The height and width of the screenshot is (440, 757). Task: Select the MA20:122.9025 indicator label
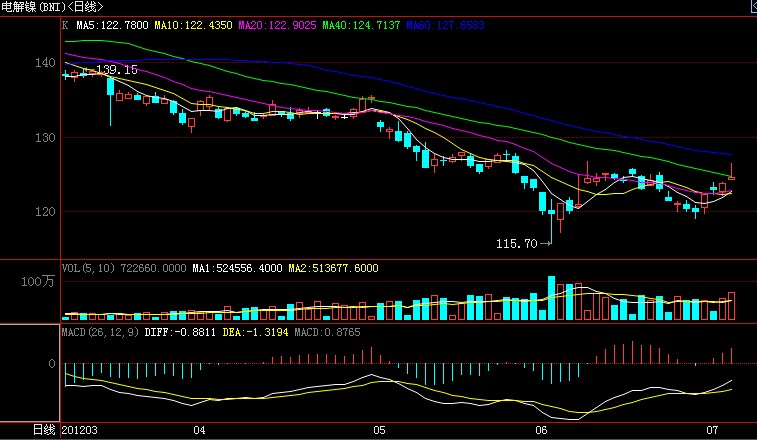coord(277,25)
